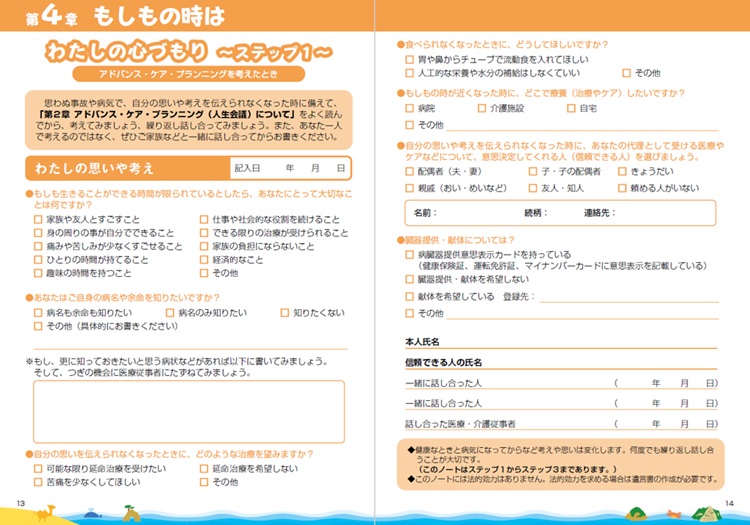Select 痛みや苦しみが少なくすごせること checkbox
This screenshot has height=525, width=750.
pyautogui.click(x=38, y=246)
